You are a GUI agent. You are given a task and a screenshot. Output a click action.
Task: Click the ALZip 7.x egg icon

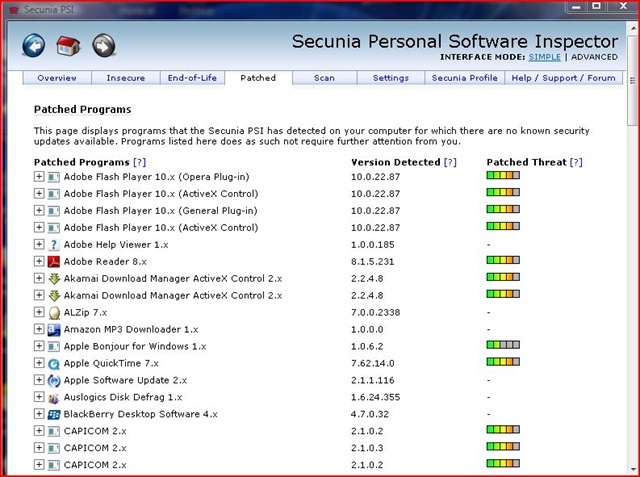click(x=53, y=313)
